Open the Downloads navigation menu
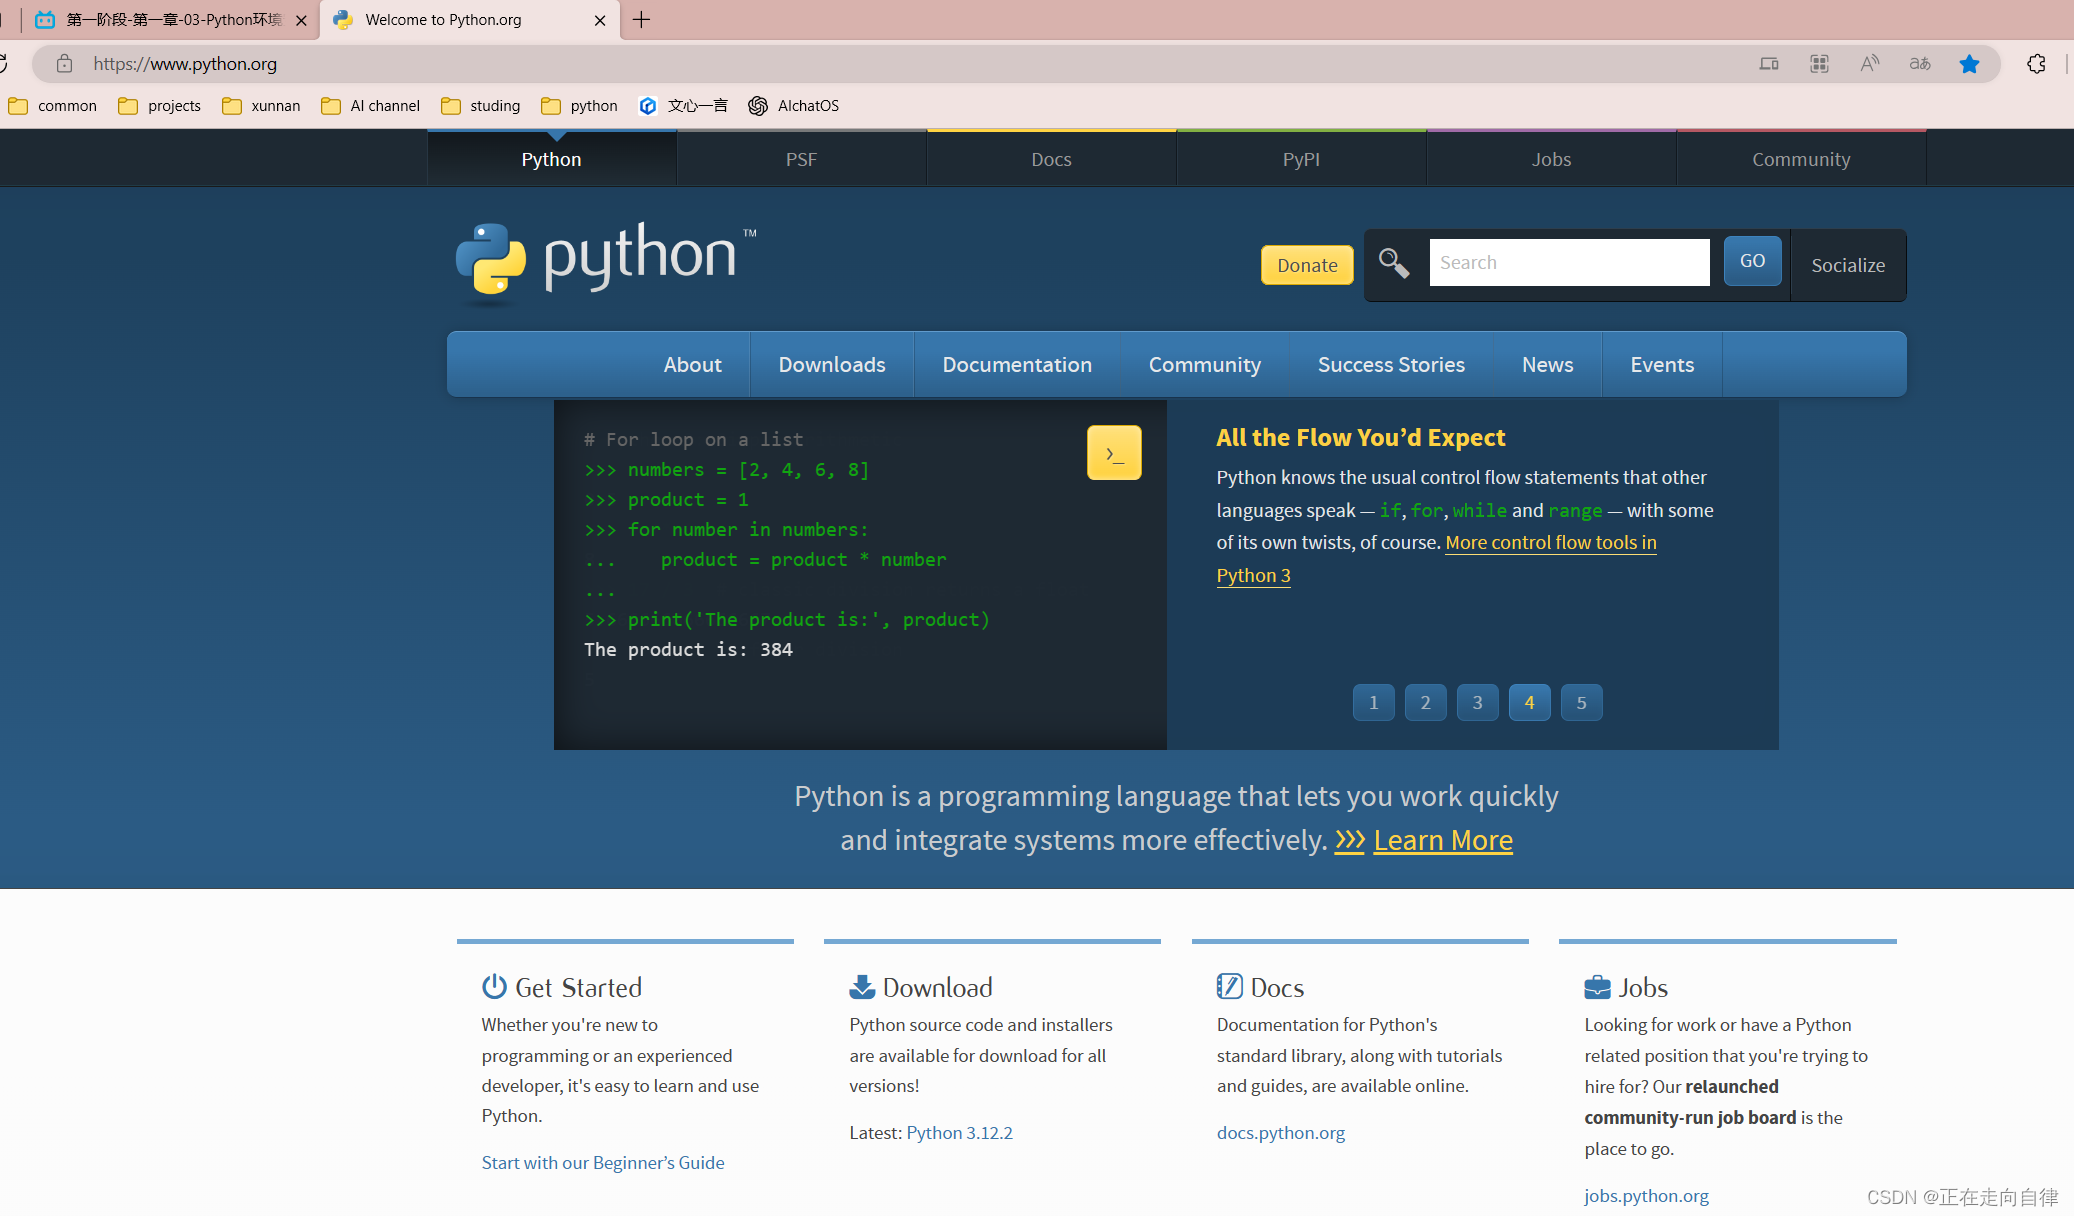The image size is (2074, 1216). click(831, 365)
